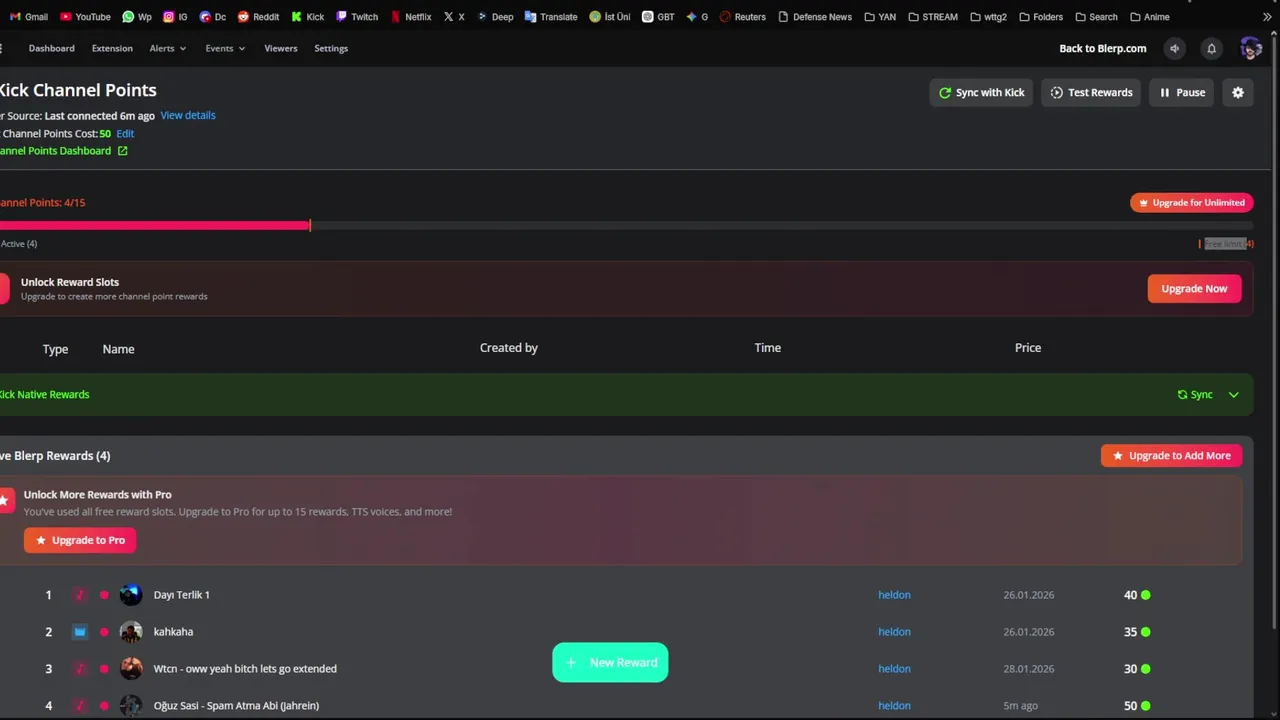1280x720 pixels.
Task: Open the Translate bookmark
Action: [551, 16]
